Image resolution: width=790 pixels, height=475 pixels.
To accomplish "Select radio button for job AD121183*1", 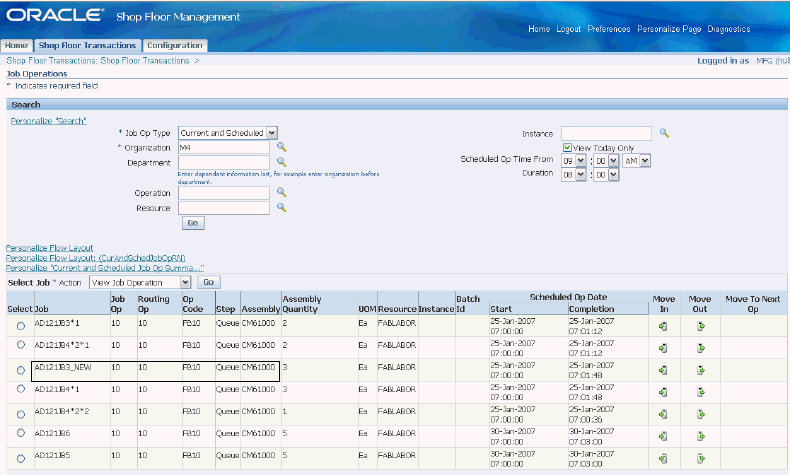I will pyautogui.click(x=21, y=326).
